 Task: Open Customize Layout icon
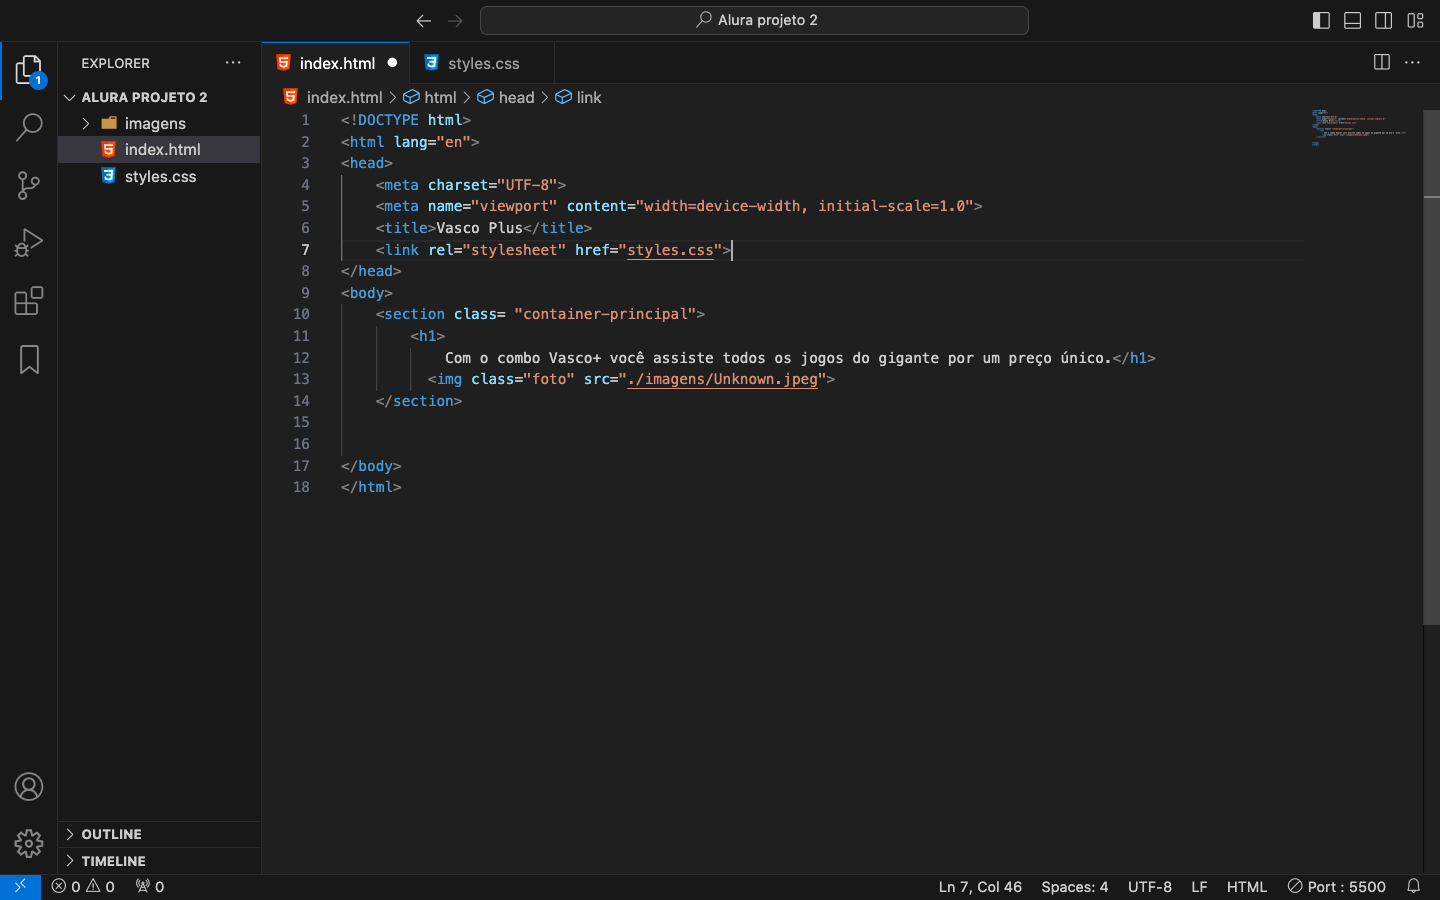pyautogui.click(x=1415, y=20)
